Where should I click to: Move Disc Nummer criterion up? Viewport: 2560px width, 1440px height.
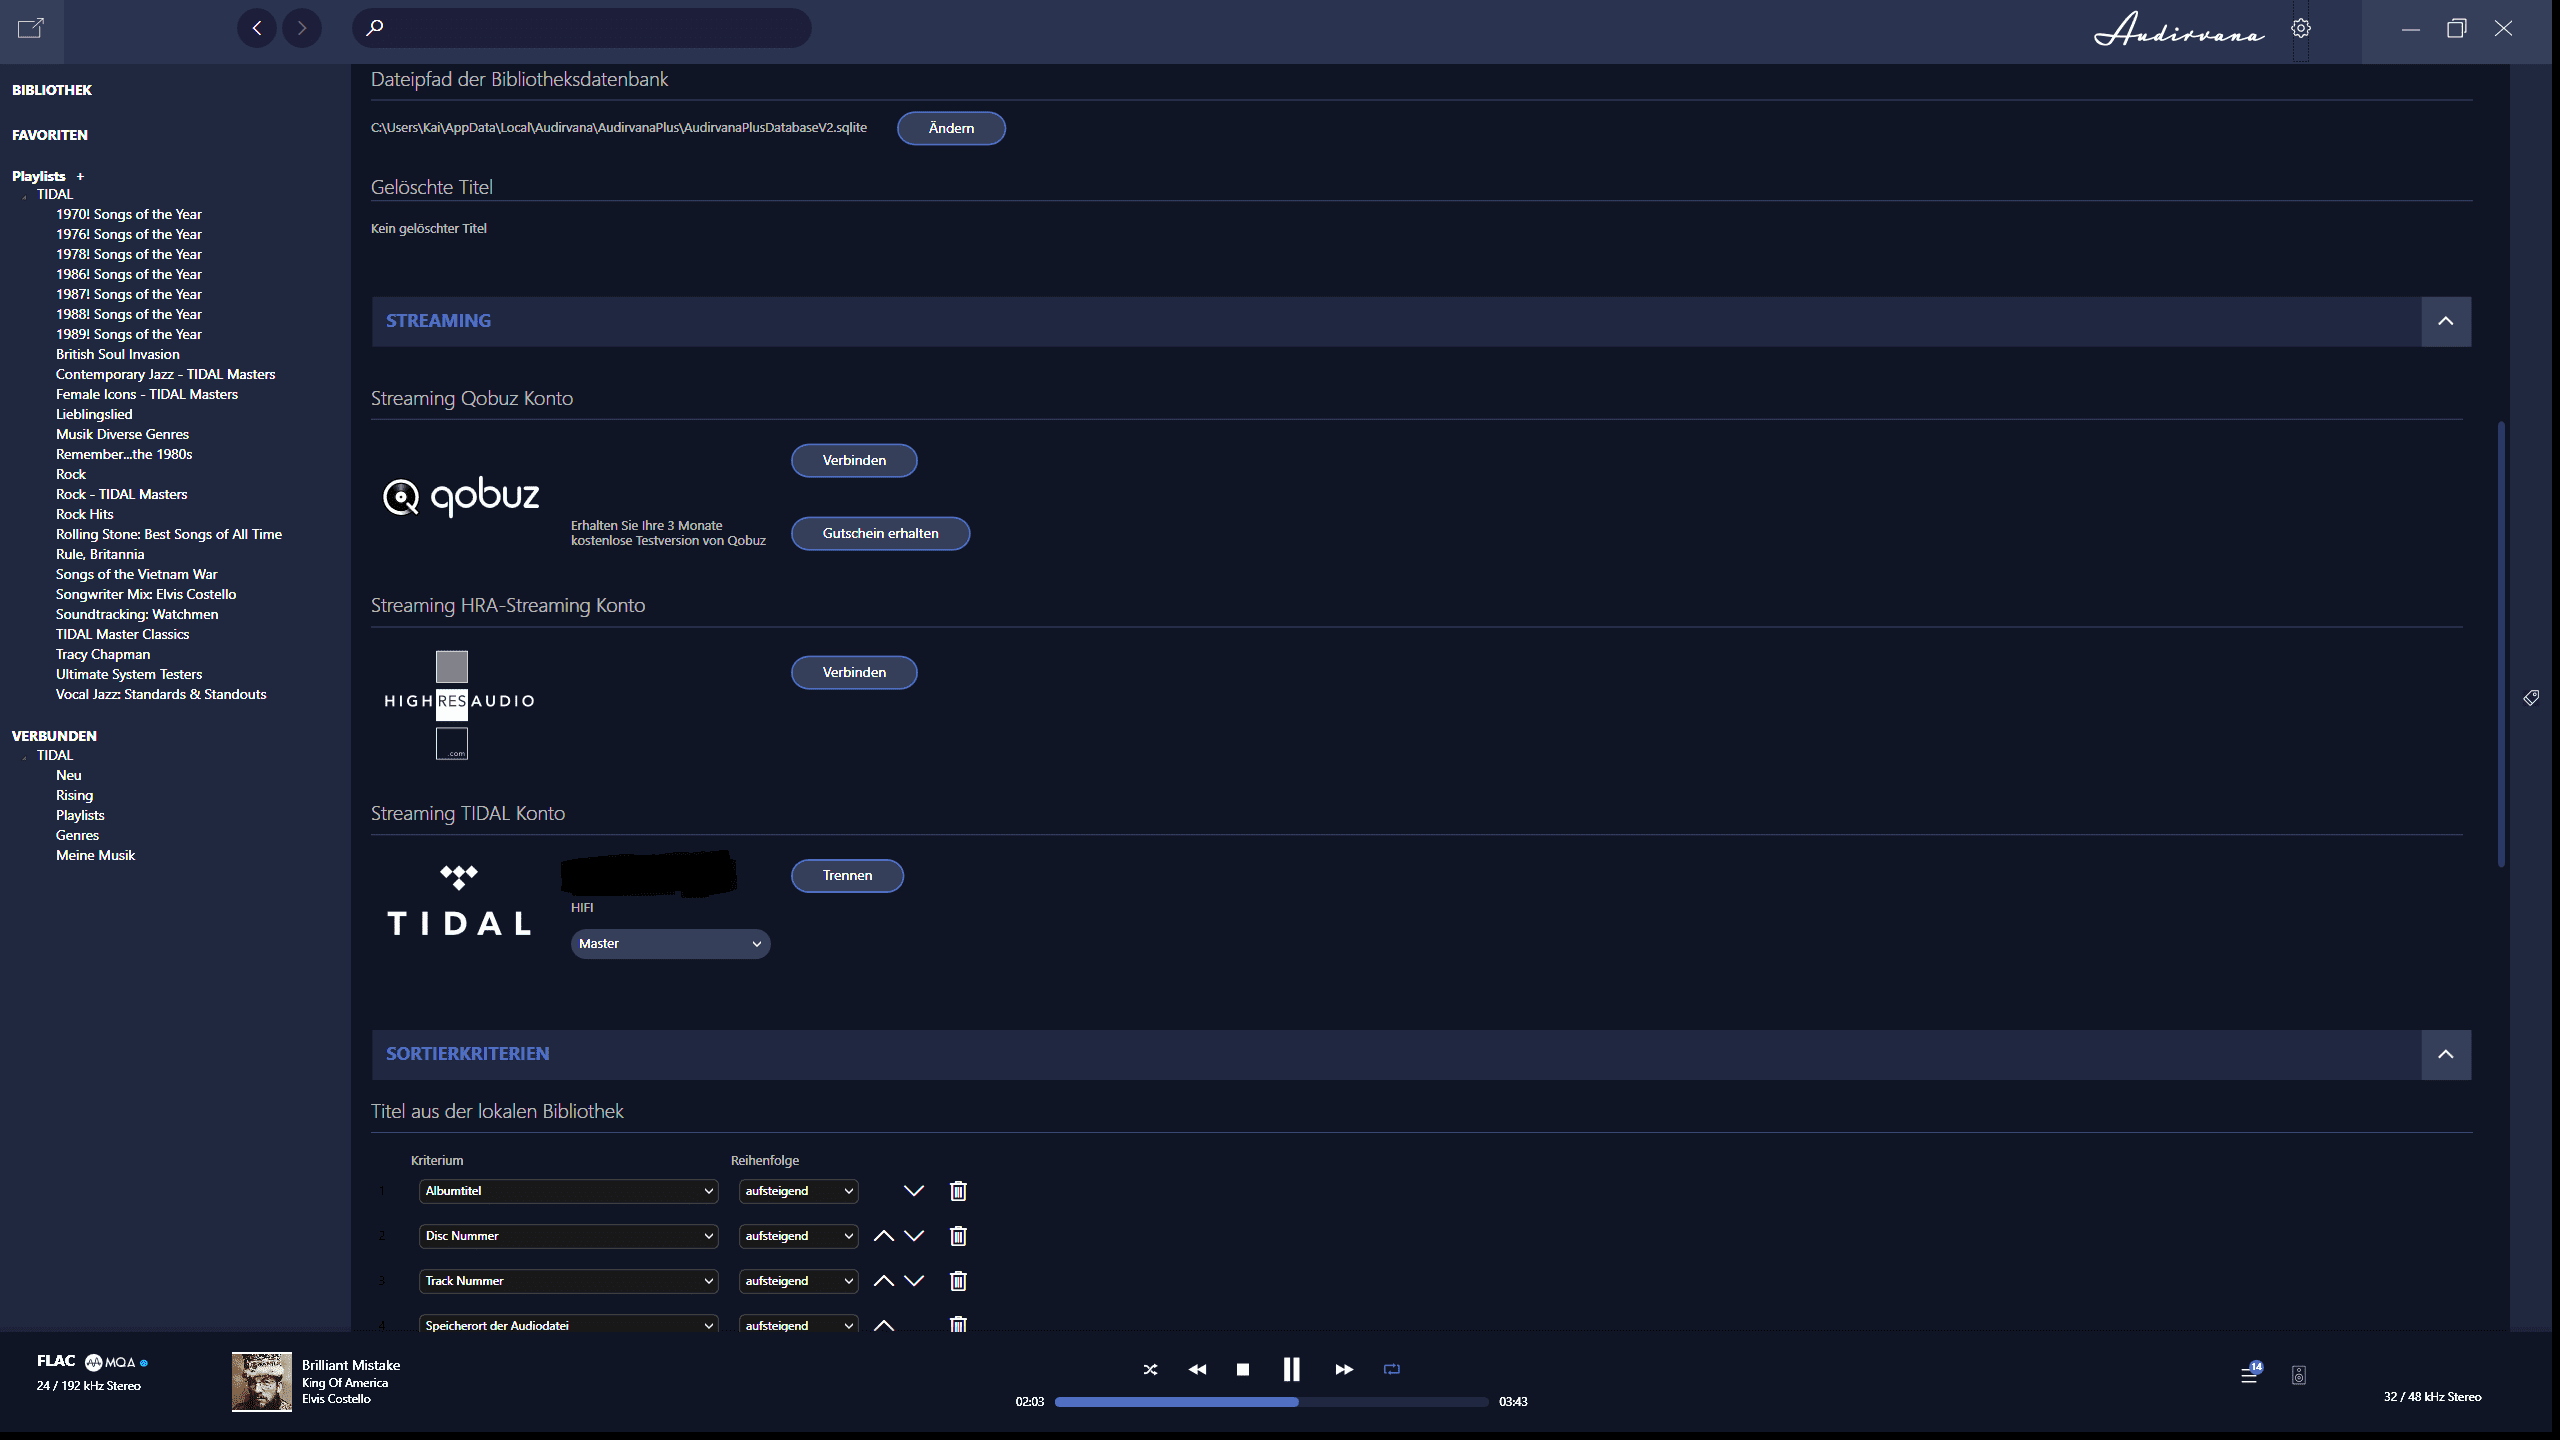tap(883, 1236)
